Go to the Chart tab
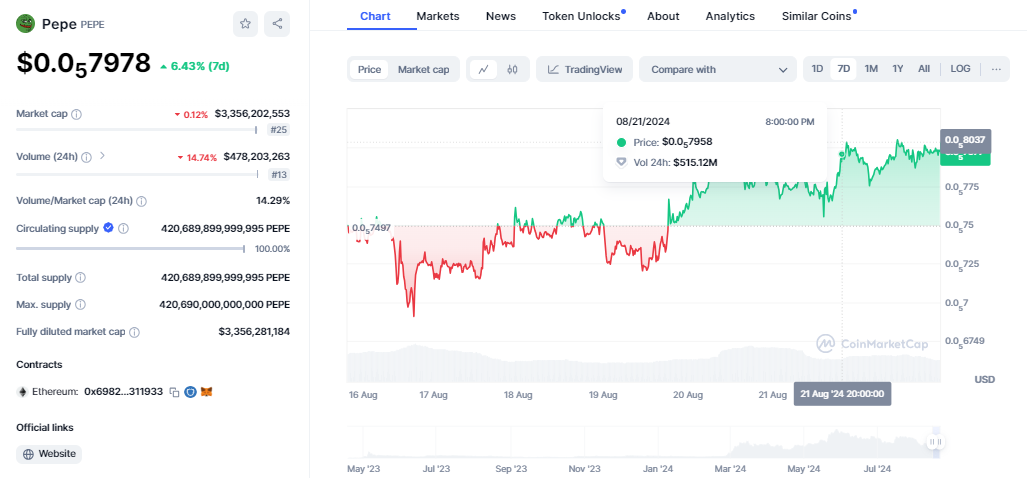 pyautogui.click(x=376, y=16)
